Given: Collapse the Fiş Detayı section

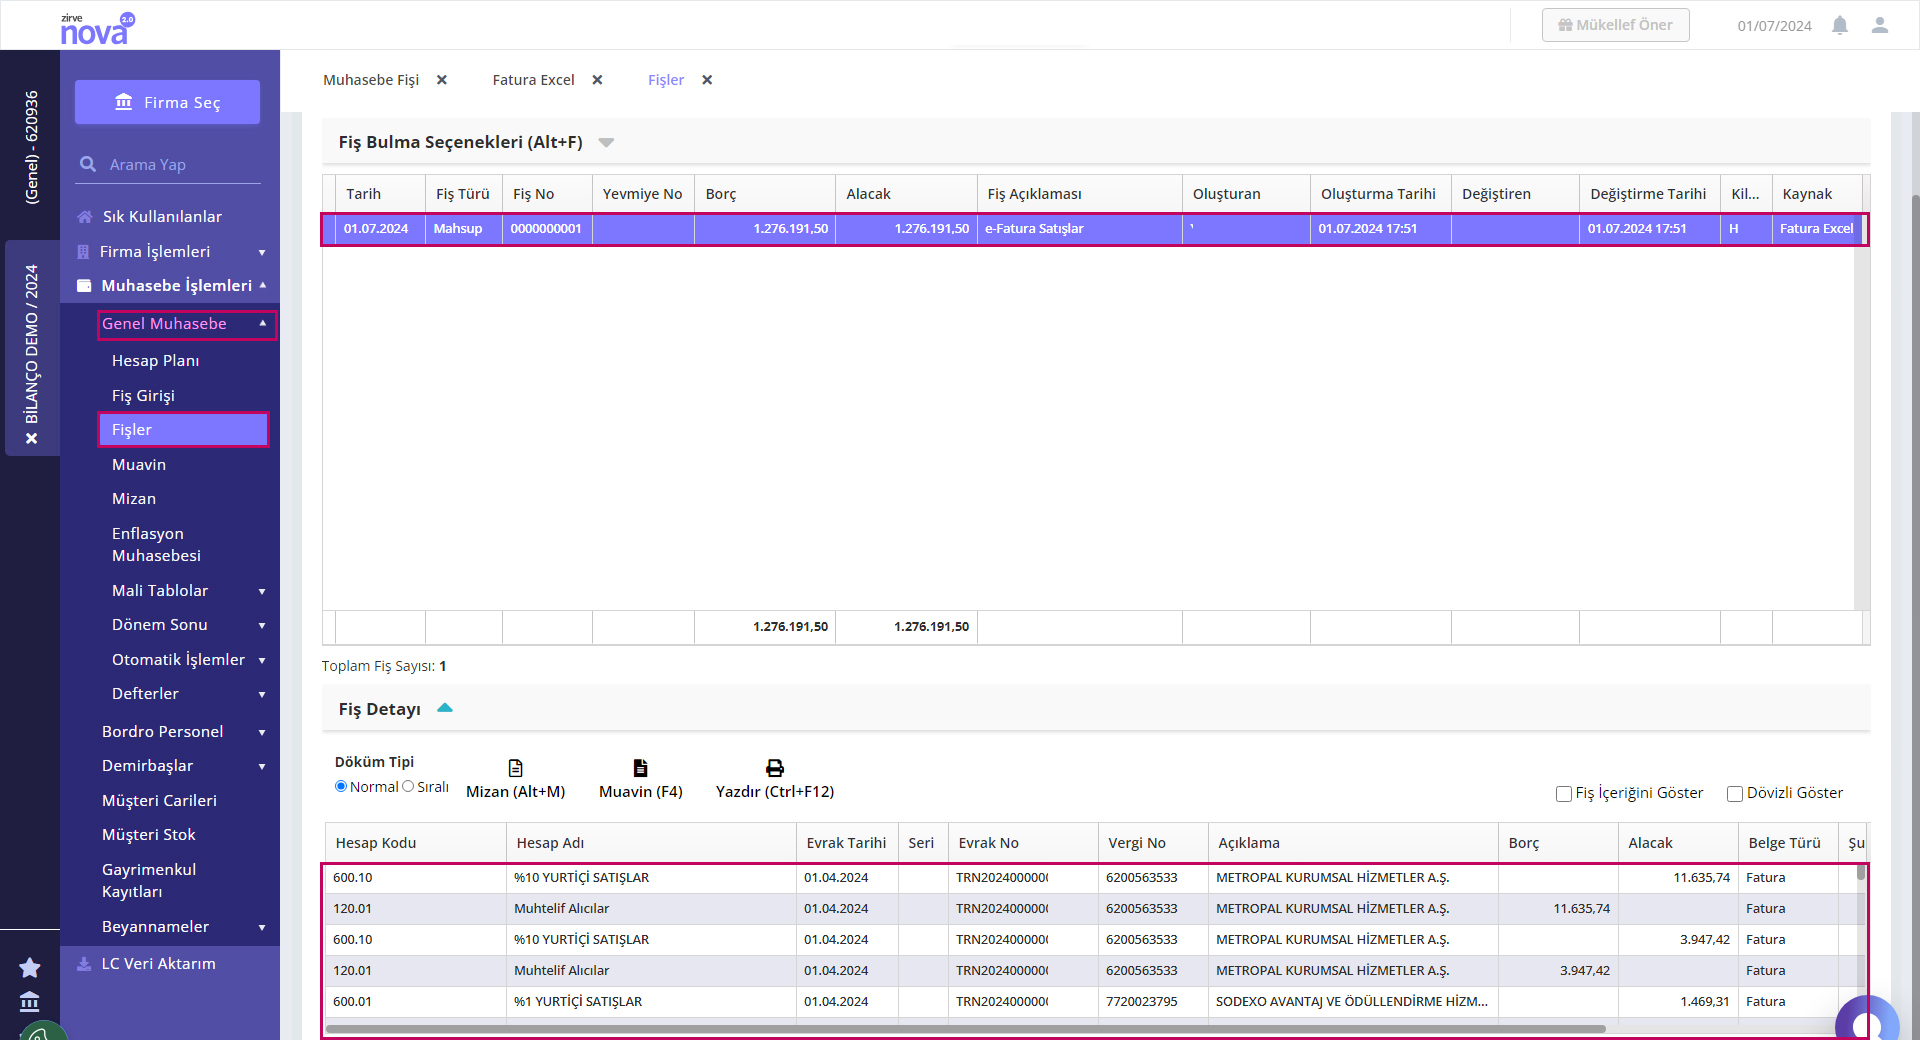Looking at the screenshot, I should point(445,708).
